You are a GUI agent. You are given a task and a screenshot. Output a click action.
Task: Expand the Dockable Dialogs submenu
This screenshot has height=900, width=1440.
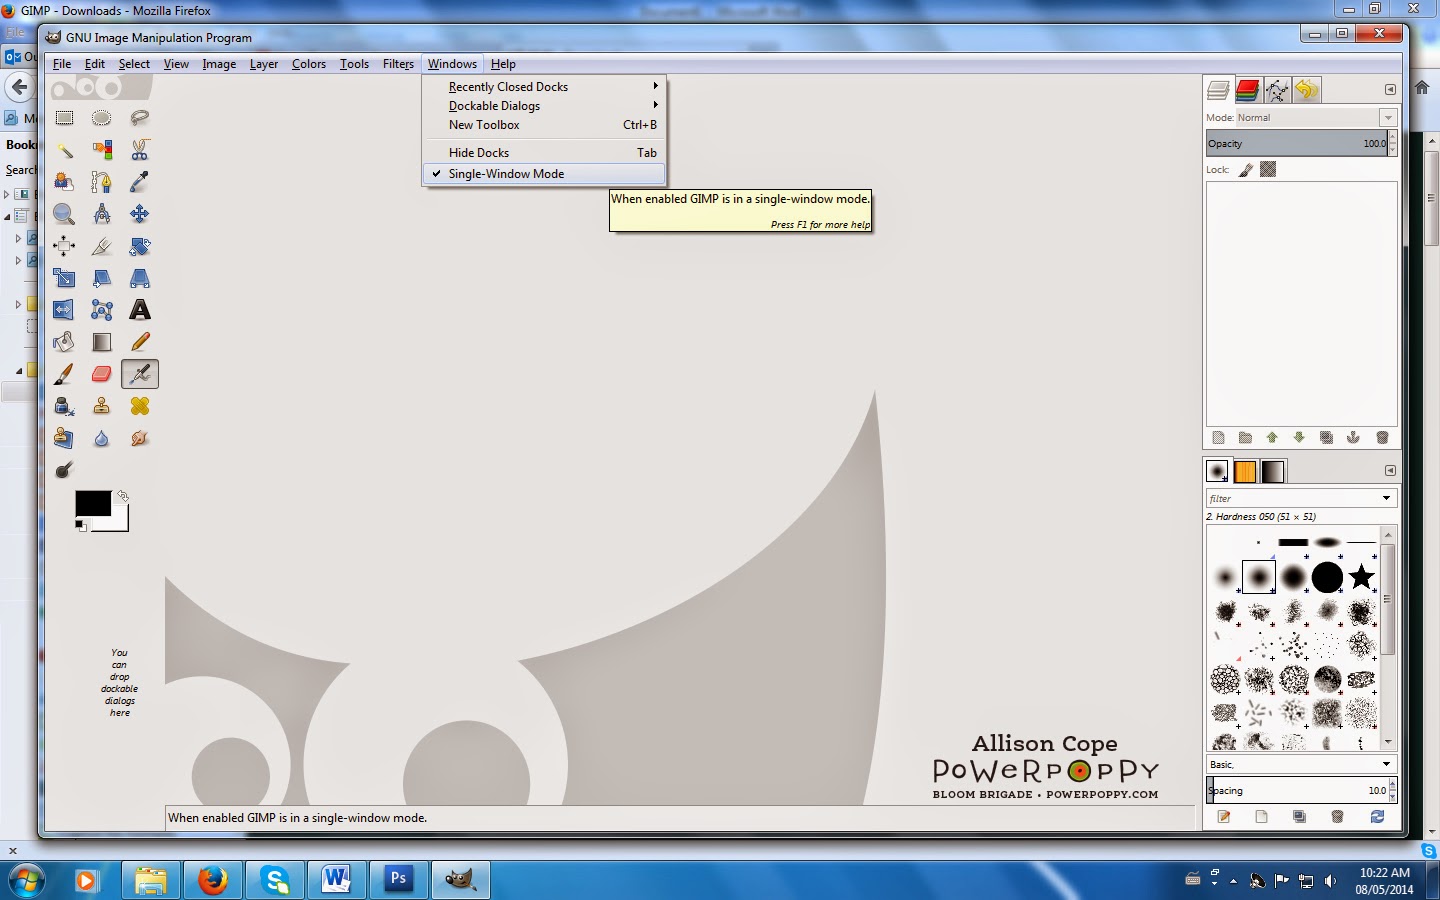[544, 106]
